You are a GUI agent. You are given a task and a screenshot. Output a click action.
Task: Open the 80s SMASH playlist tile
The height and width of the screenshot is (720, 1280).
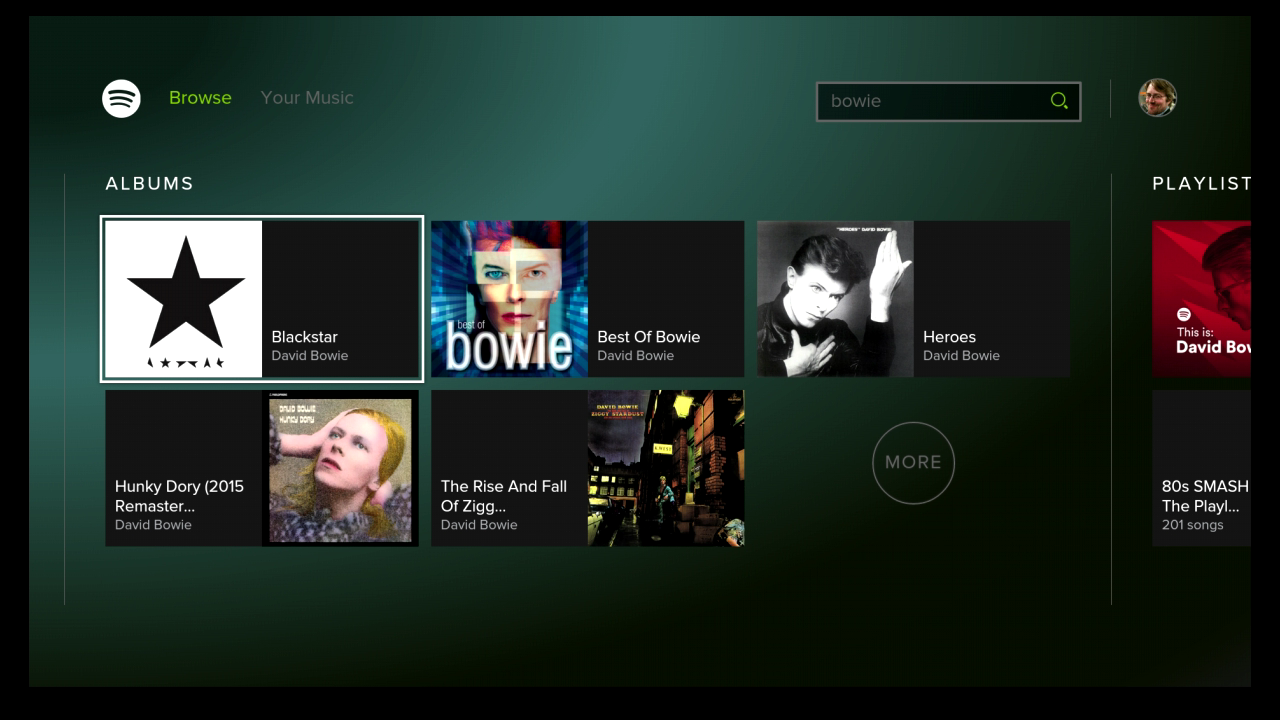[x=1201, y=468]
